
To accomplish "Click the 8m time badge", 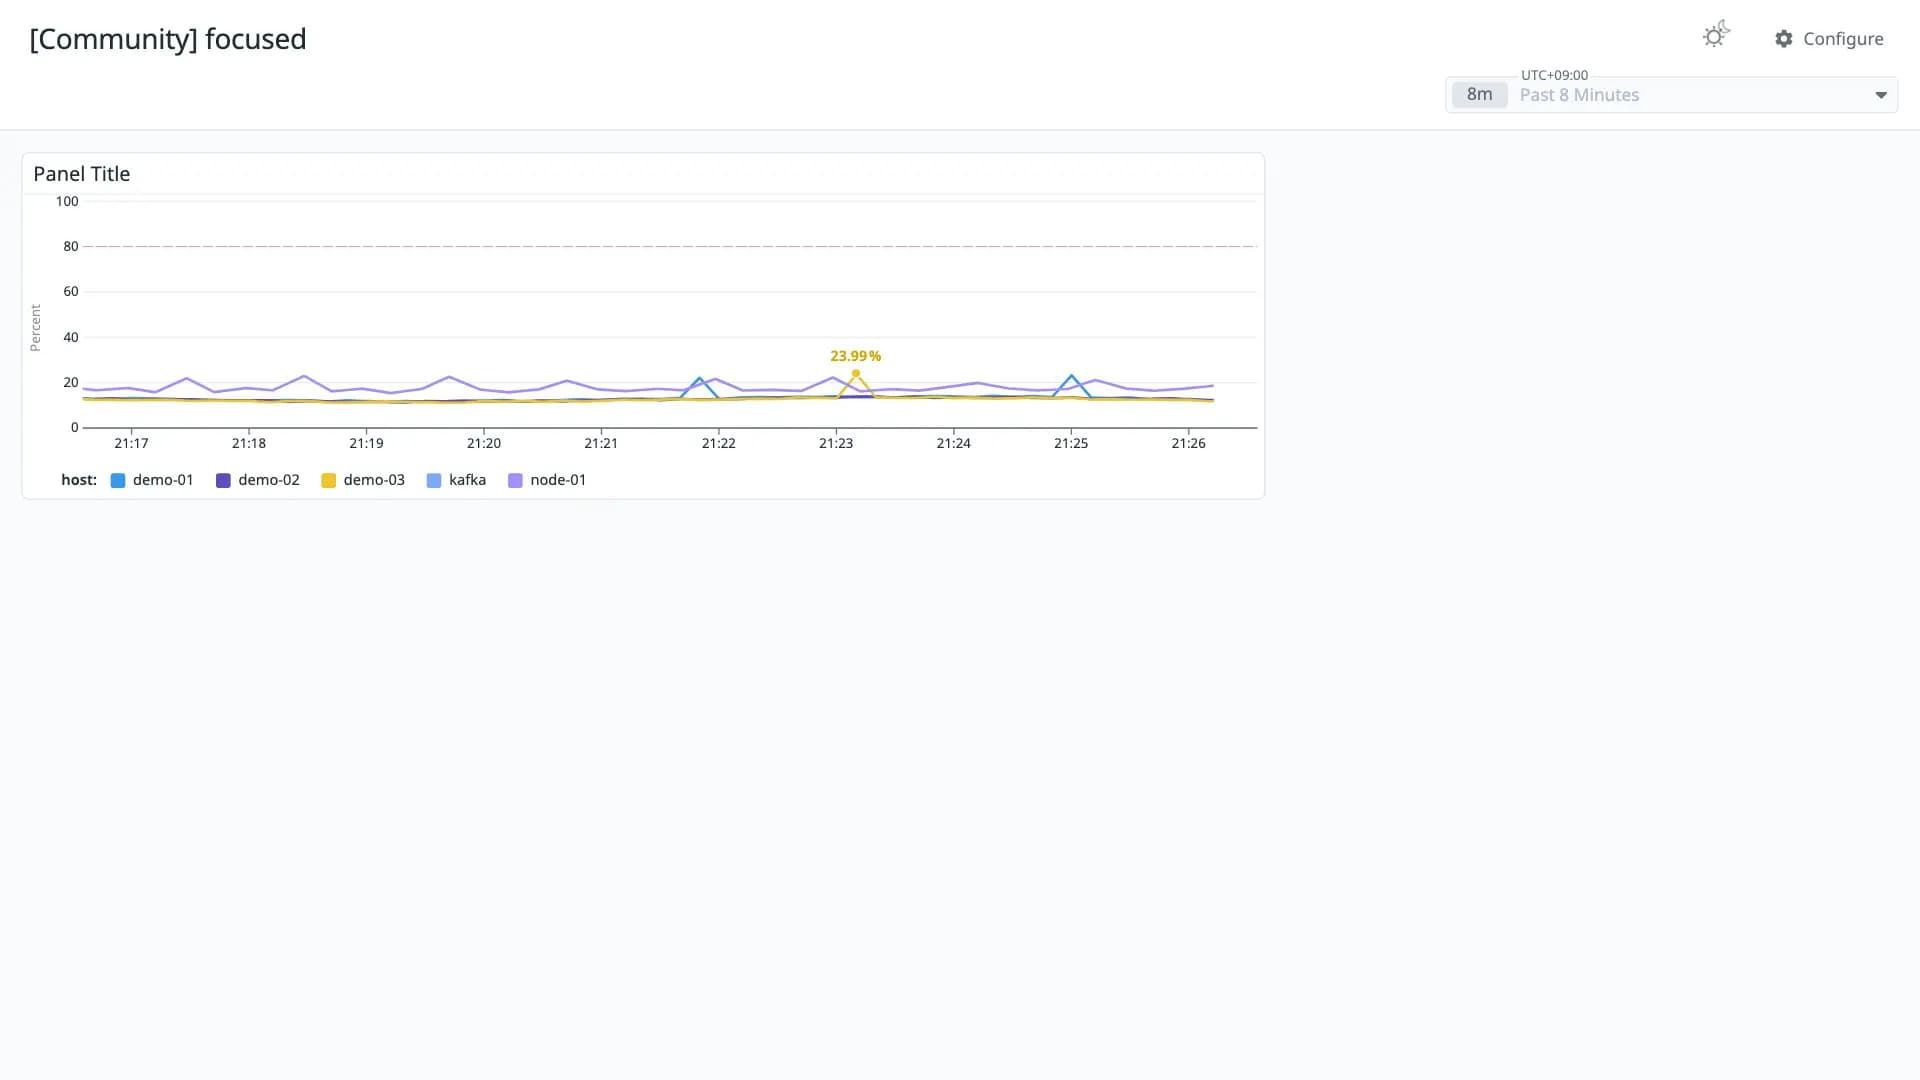I will click(x=1479, y=95).
